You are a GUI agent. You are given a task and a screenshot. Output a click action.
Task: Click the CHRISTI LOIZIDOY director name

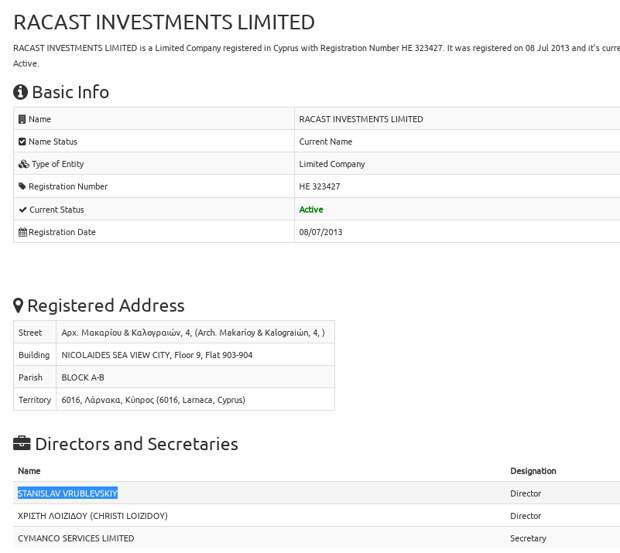tap(93, 516)
